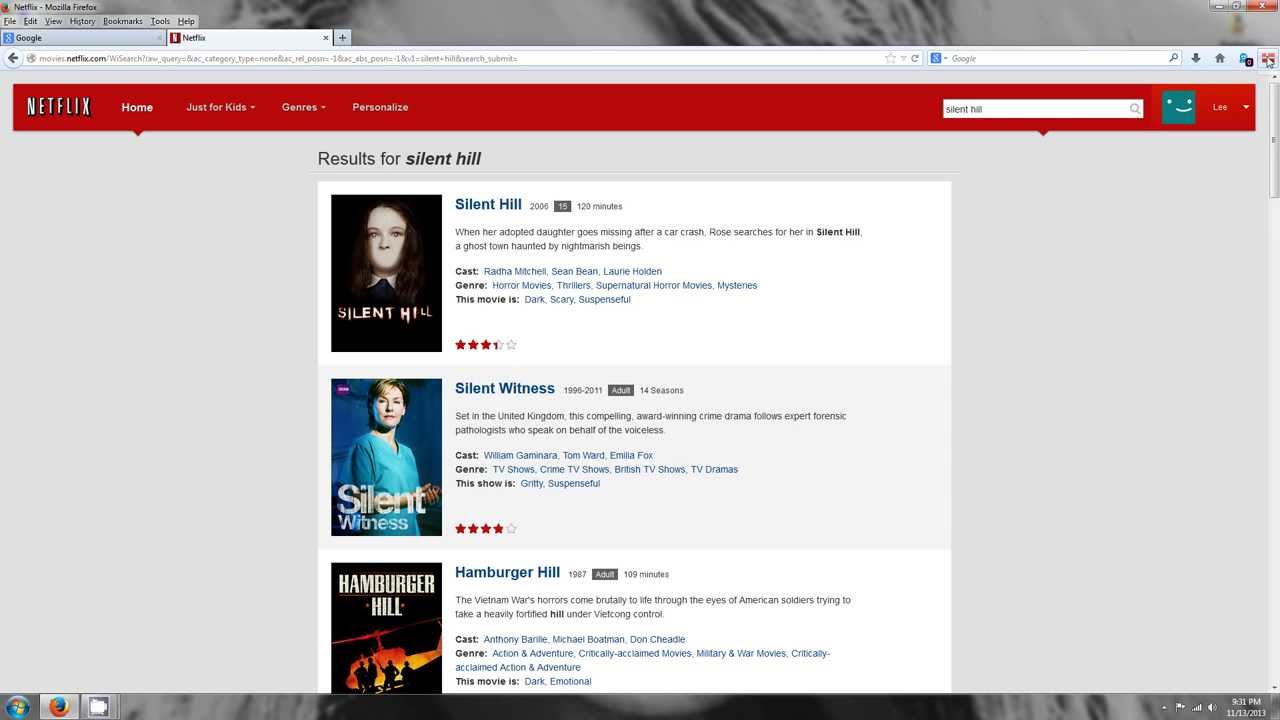Click the Hamburger Hill poster thumbnail

point(386,628)
